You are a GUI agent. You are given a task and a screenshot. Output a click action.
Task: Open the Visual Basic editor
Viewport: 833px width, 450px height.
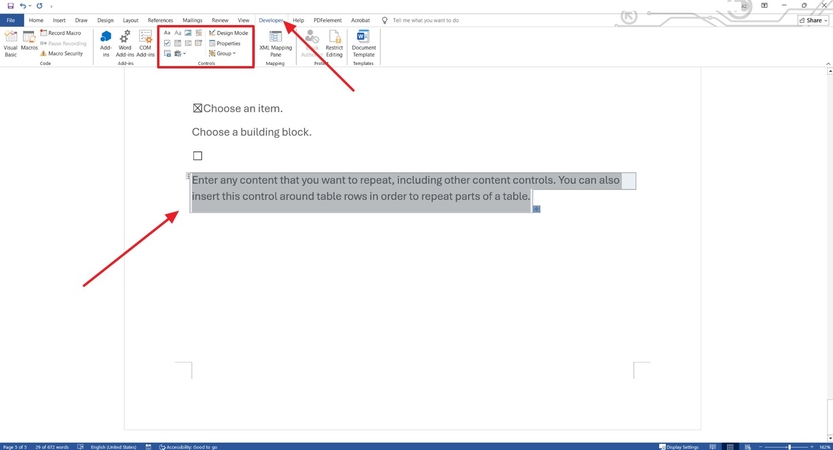pos(11,44)
